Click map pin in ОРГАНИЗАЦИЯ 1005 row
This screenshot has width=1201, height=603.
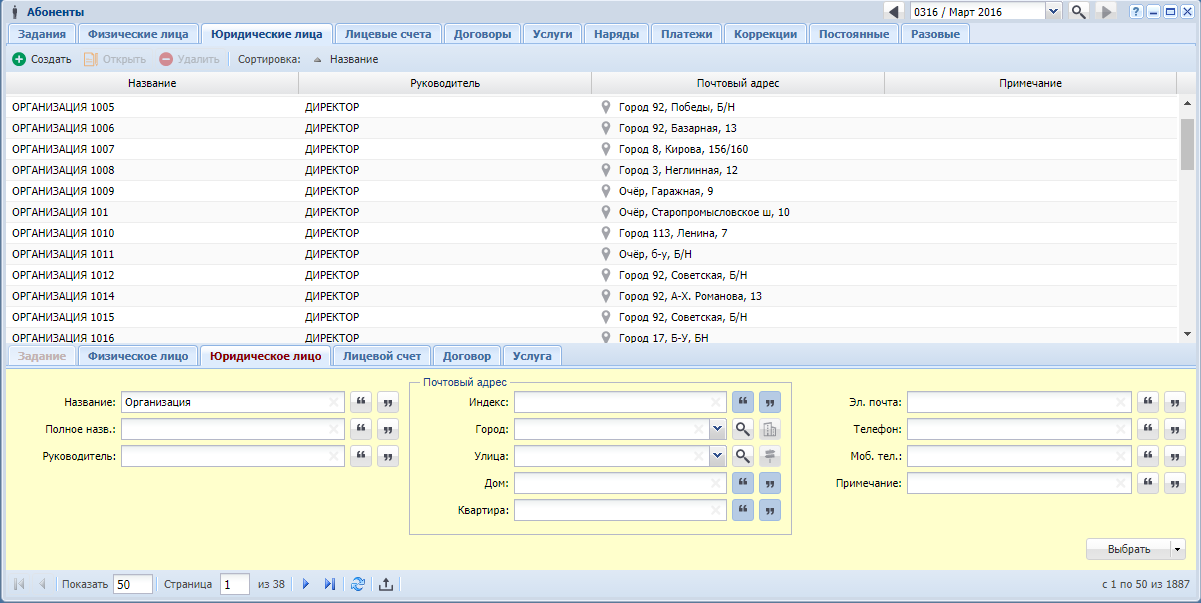coord(605,107)
